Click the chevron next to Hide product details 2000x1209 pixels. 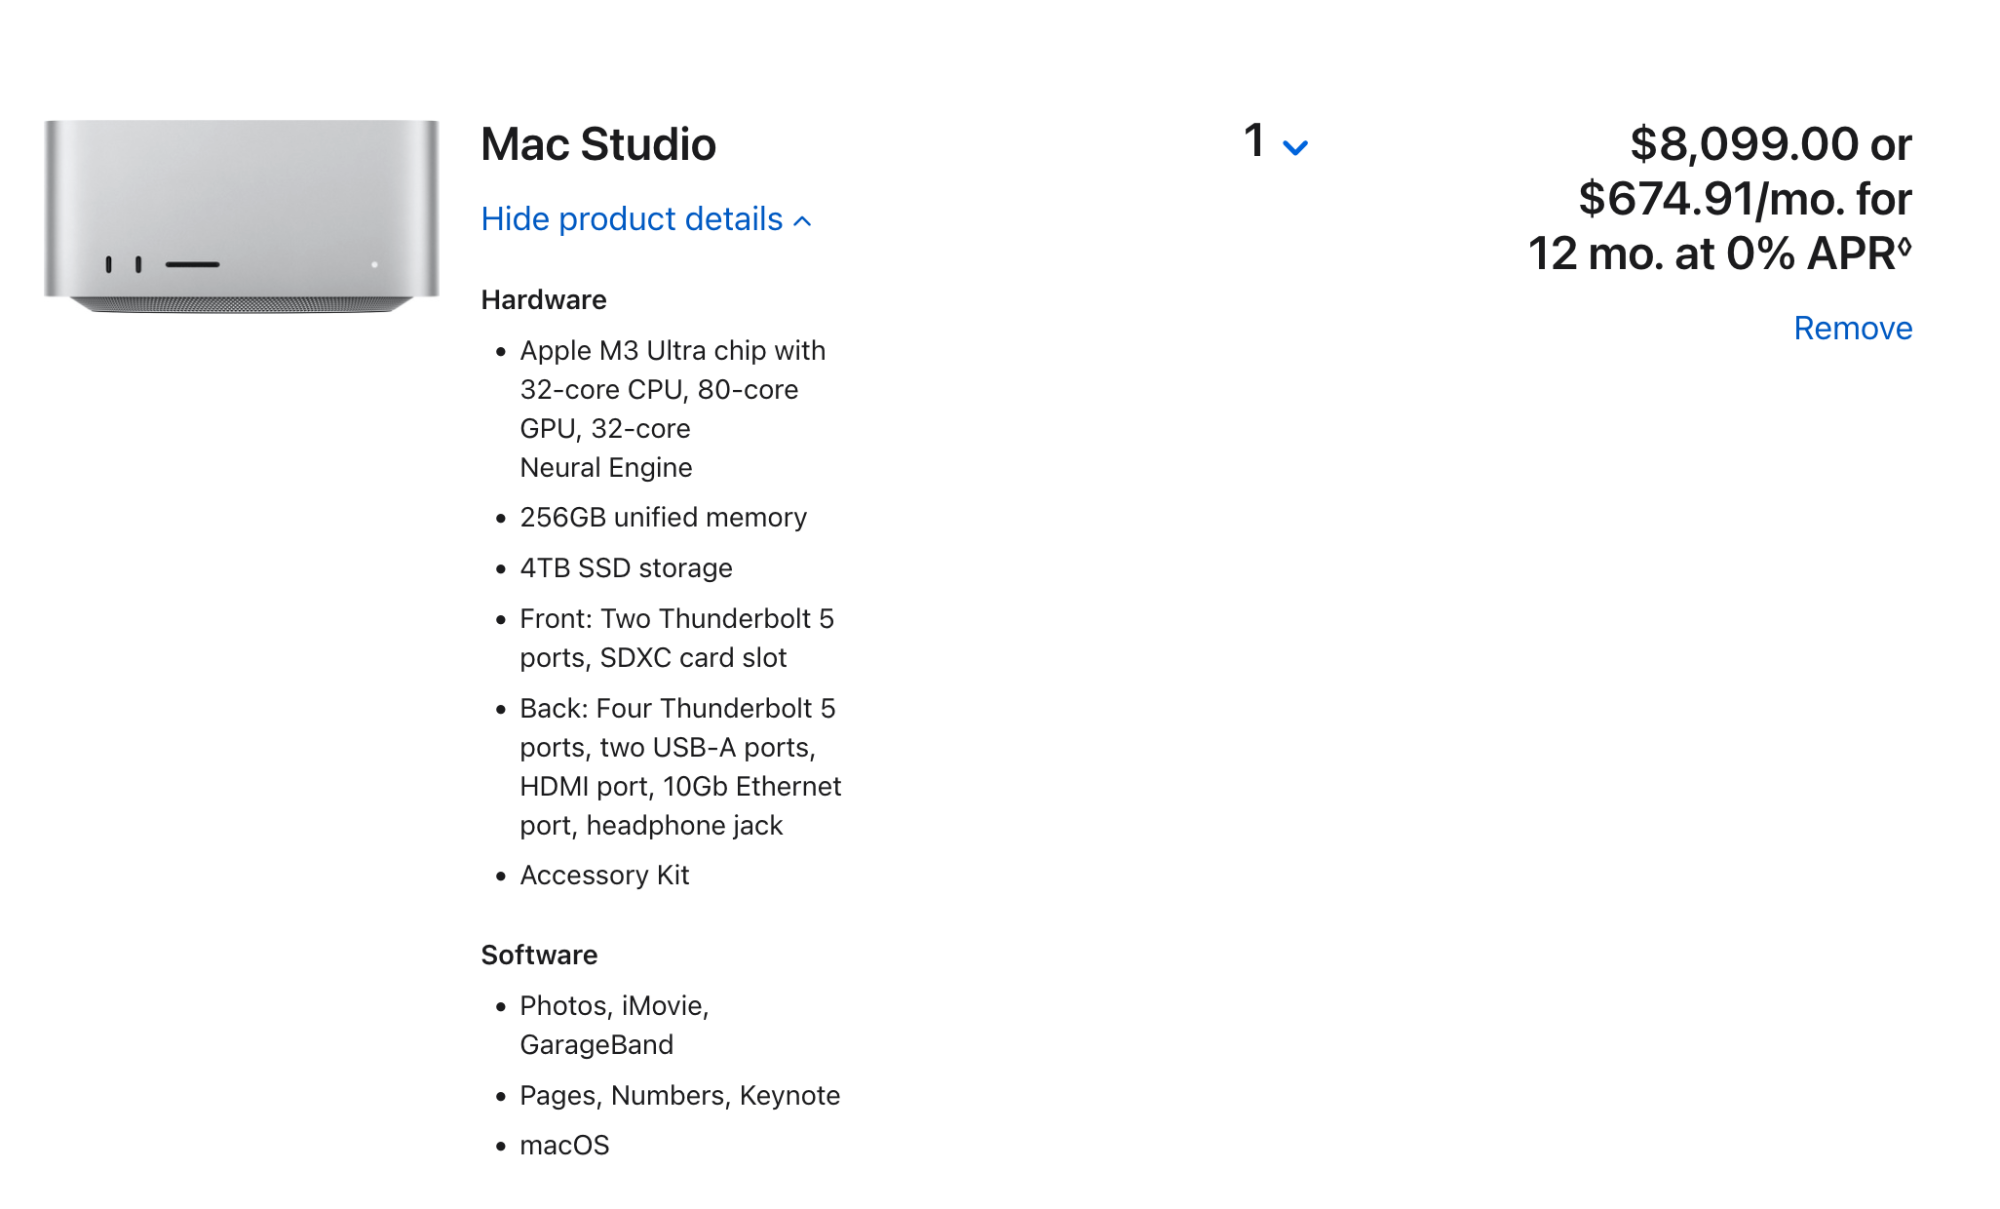(x=803, y=222)
